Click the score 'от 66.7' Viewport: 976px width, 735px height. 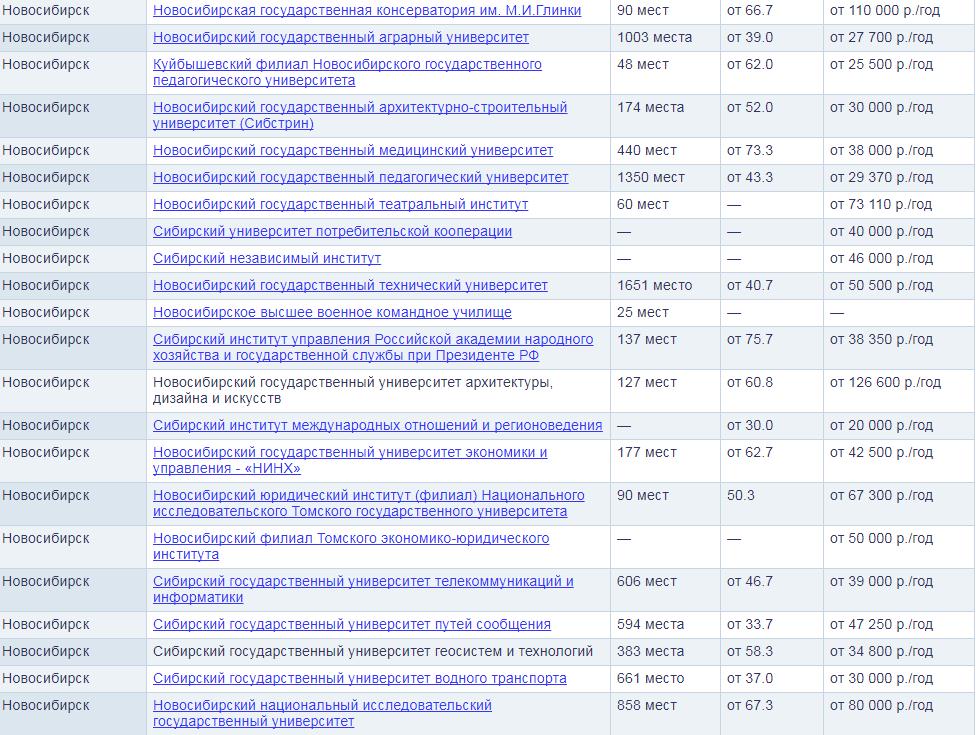[750, 11]
